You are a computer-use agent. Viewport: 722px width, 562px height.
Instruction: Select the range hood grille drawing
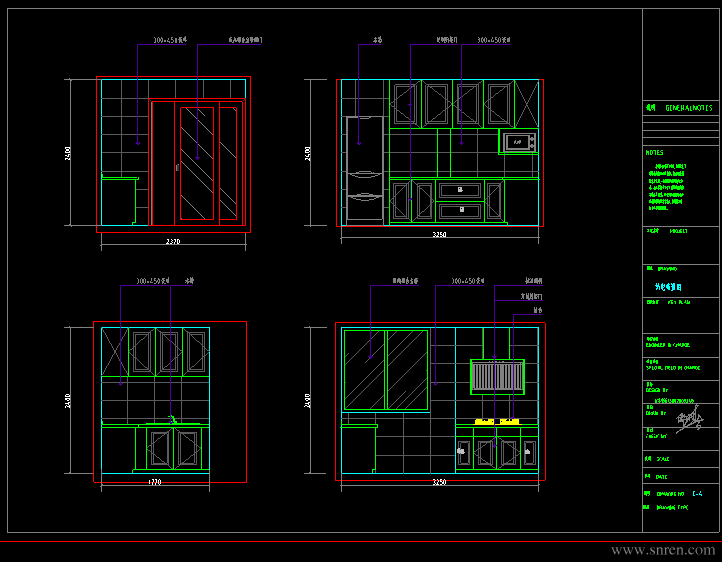(497, 377)
